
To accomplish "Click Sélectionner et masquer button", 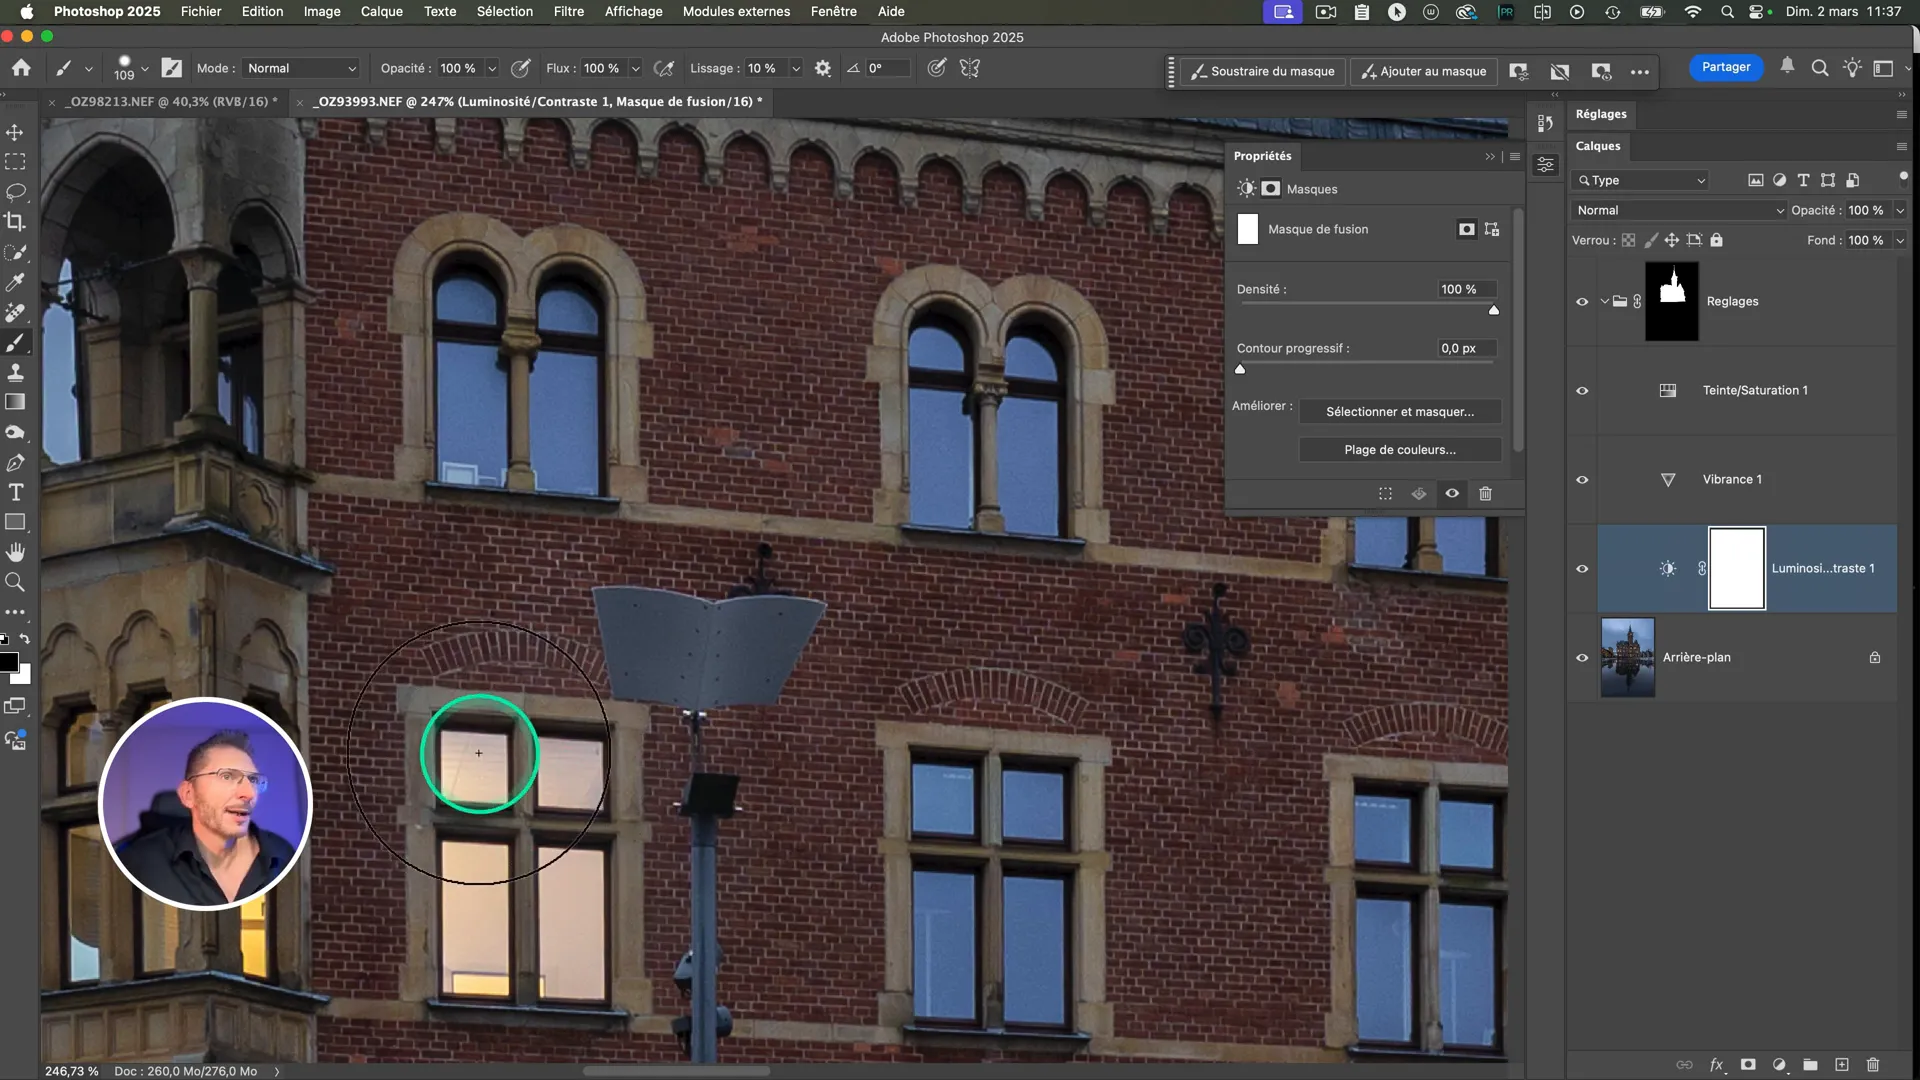I will pyautogui.click(x=1399, y=412).
